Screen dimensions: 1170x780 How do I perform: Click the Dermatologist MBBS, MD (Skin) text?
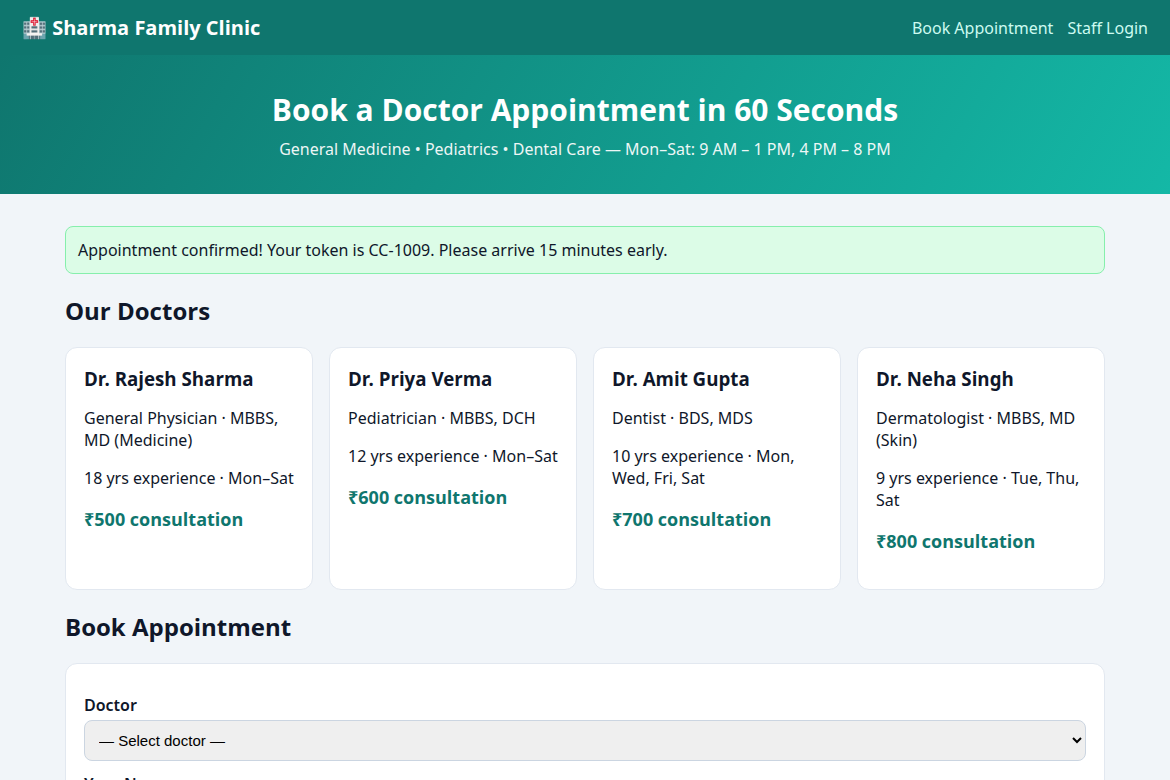point(975,429)
